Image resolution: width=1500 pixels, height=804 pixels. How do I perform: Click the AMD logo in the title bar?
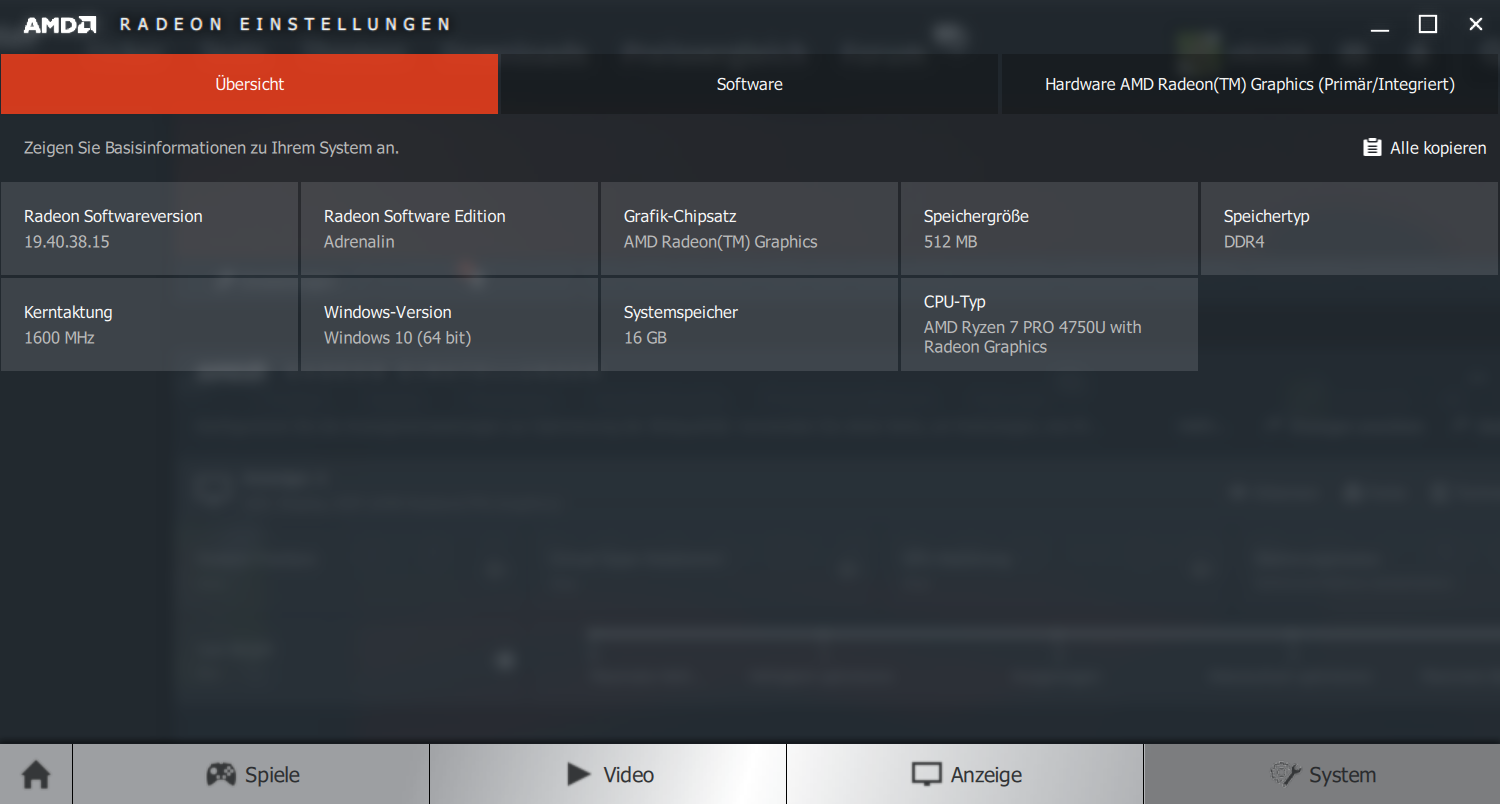click(60, 25)
